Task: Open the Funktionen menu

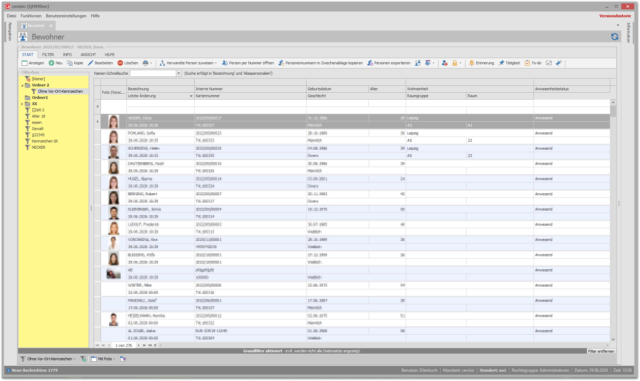Action: pos(31,16)
